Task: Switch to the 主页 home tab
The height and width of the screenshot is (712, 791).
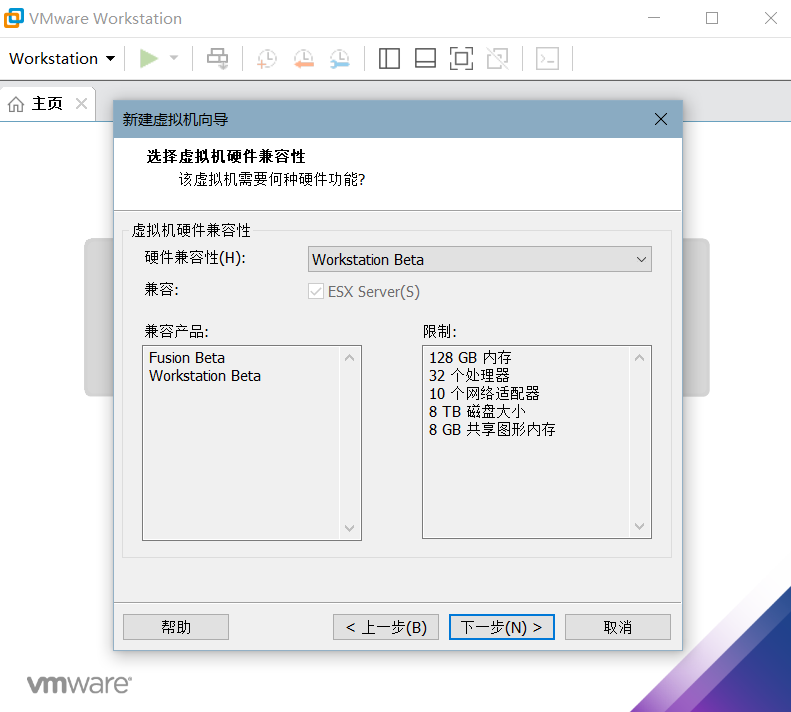Action: tap(47, 103)
